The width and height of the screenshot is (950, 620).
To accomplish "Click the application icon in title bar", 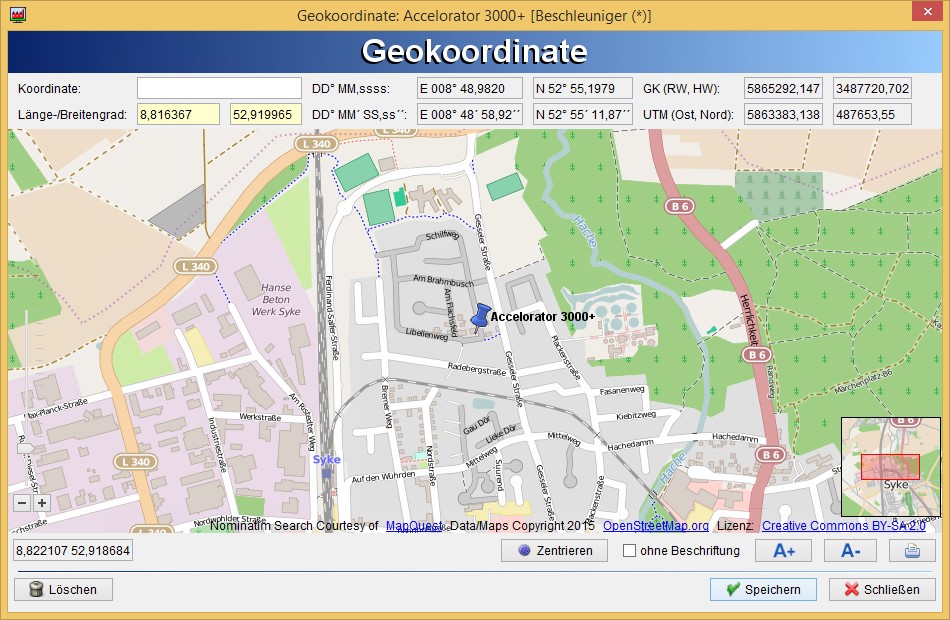I will 17,15.
